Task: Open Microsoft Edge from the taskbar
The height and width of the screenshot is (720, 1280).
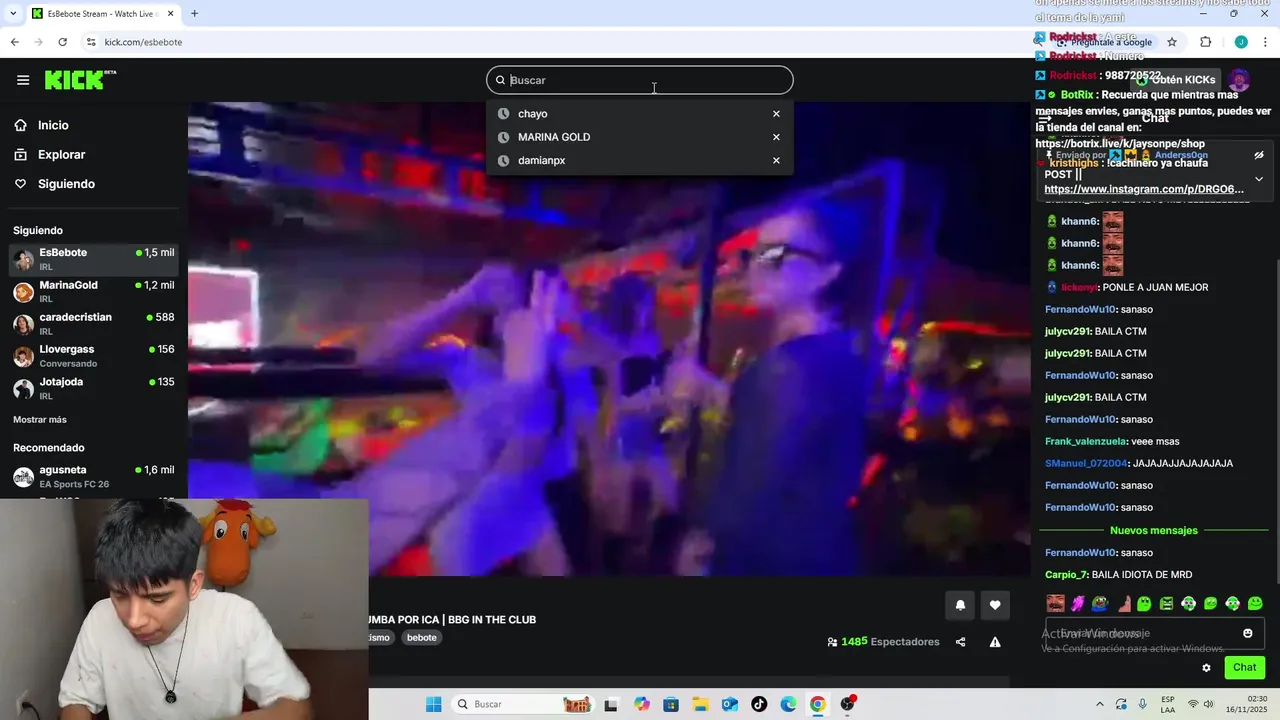Action: point(788,704)
